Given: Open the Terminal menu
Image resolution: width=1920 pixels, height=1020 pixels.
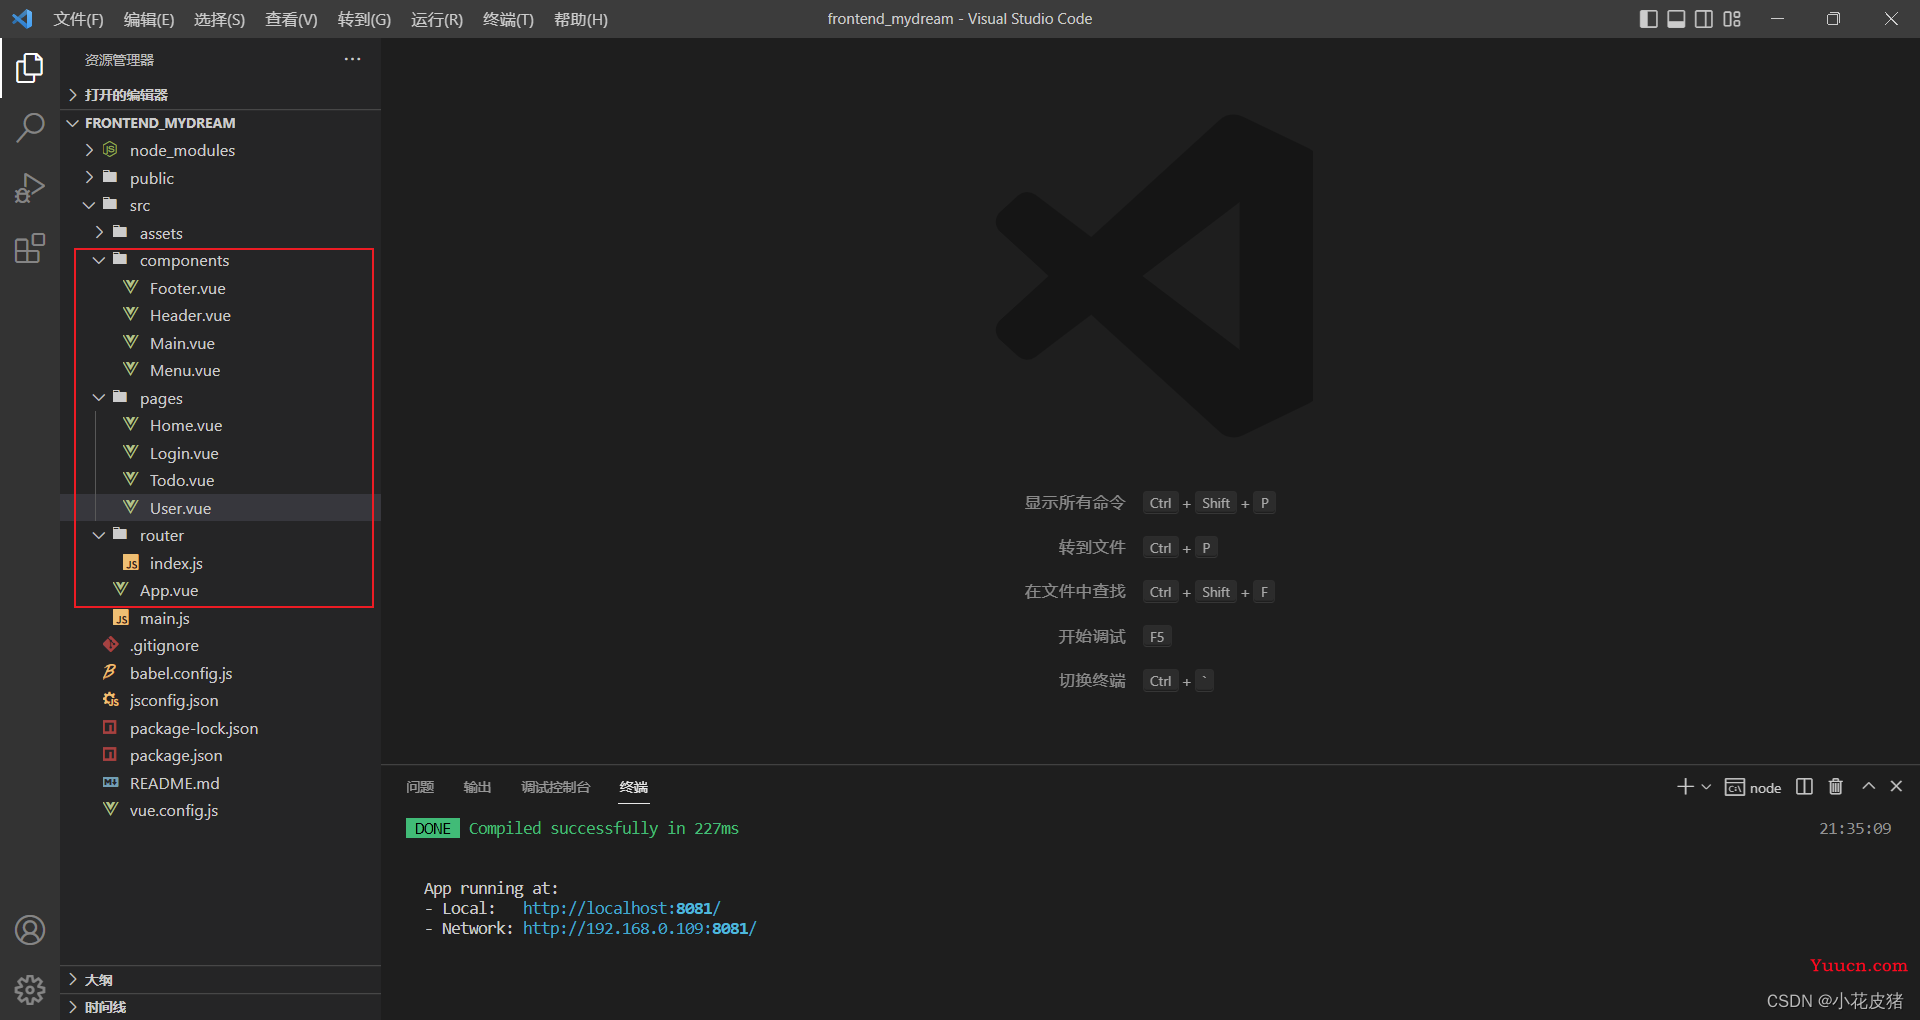Looking at the screenshot, I should pos(508,19).
